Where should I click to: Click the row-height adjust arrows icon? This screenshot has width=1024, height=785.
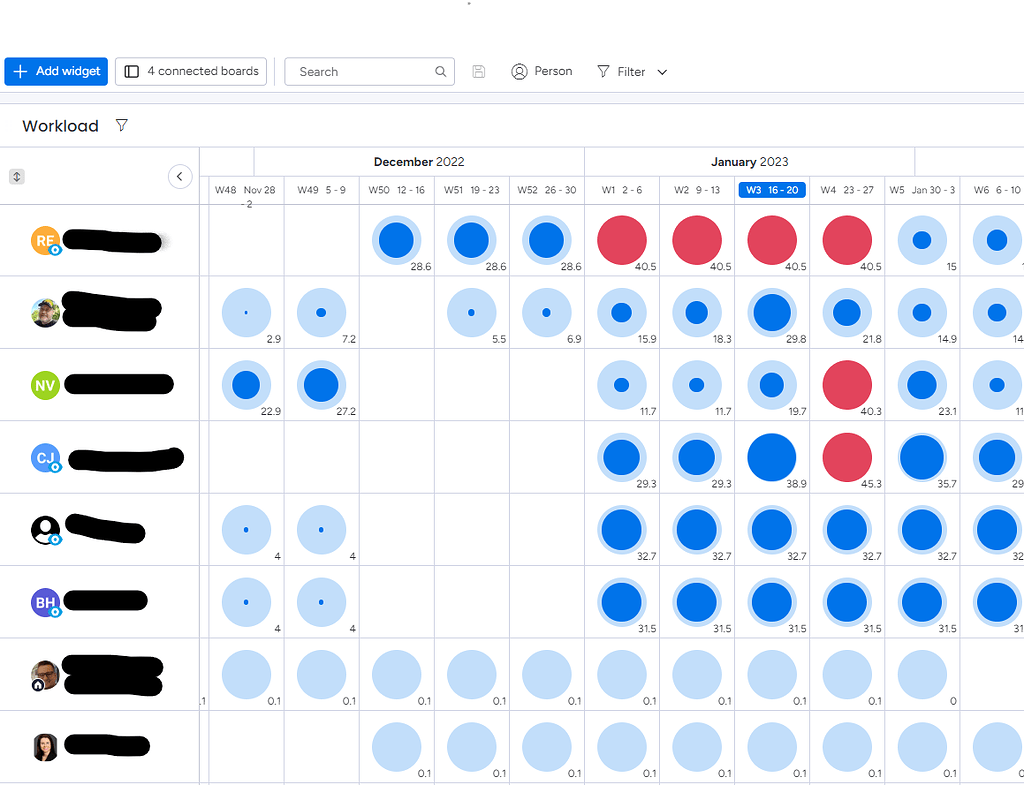coord(17,176)
